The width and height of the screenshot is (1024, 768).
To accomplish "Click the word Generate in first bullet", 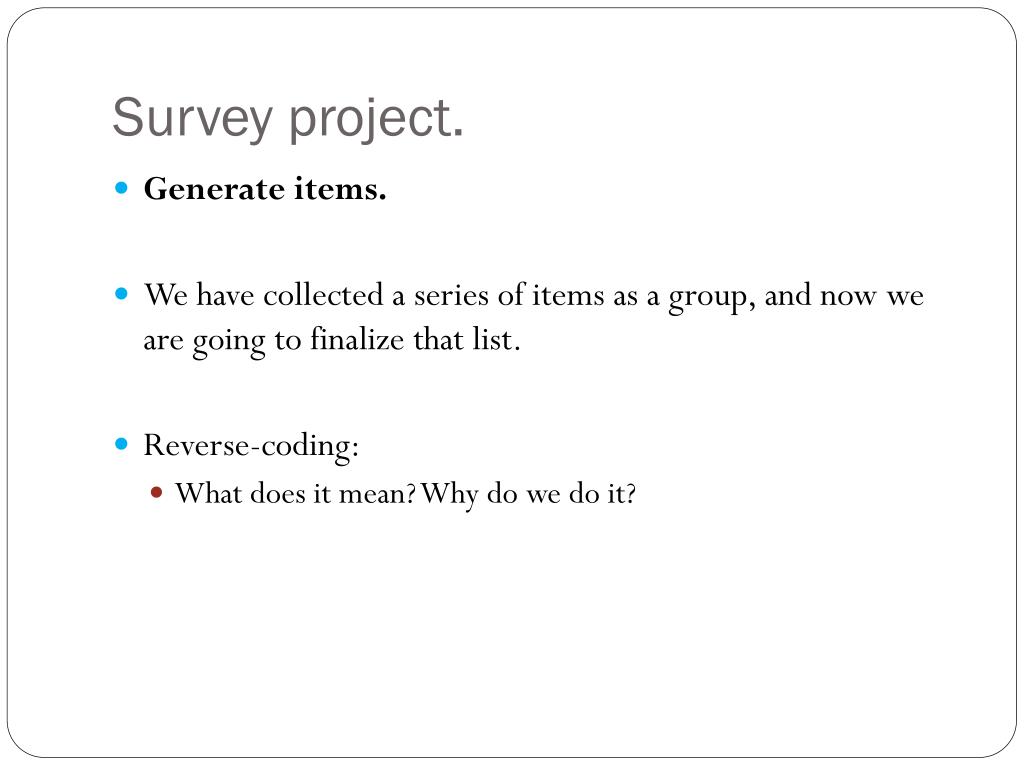I will click(214, 189).
